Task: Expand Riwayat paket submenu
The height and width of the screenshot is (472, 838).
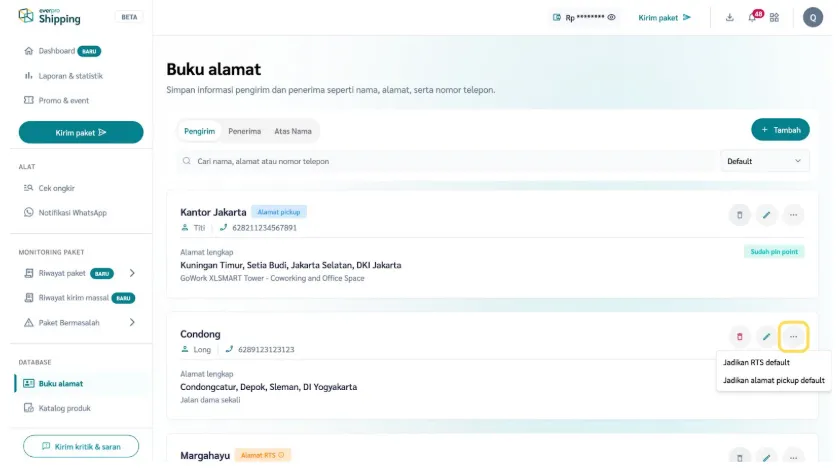Action: pyautogui.click(x=132, y=273)
